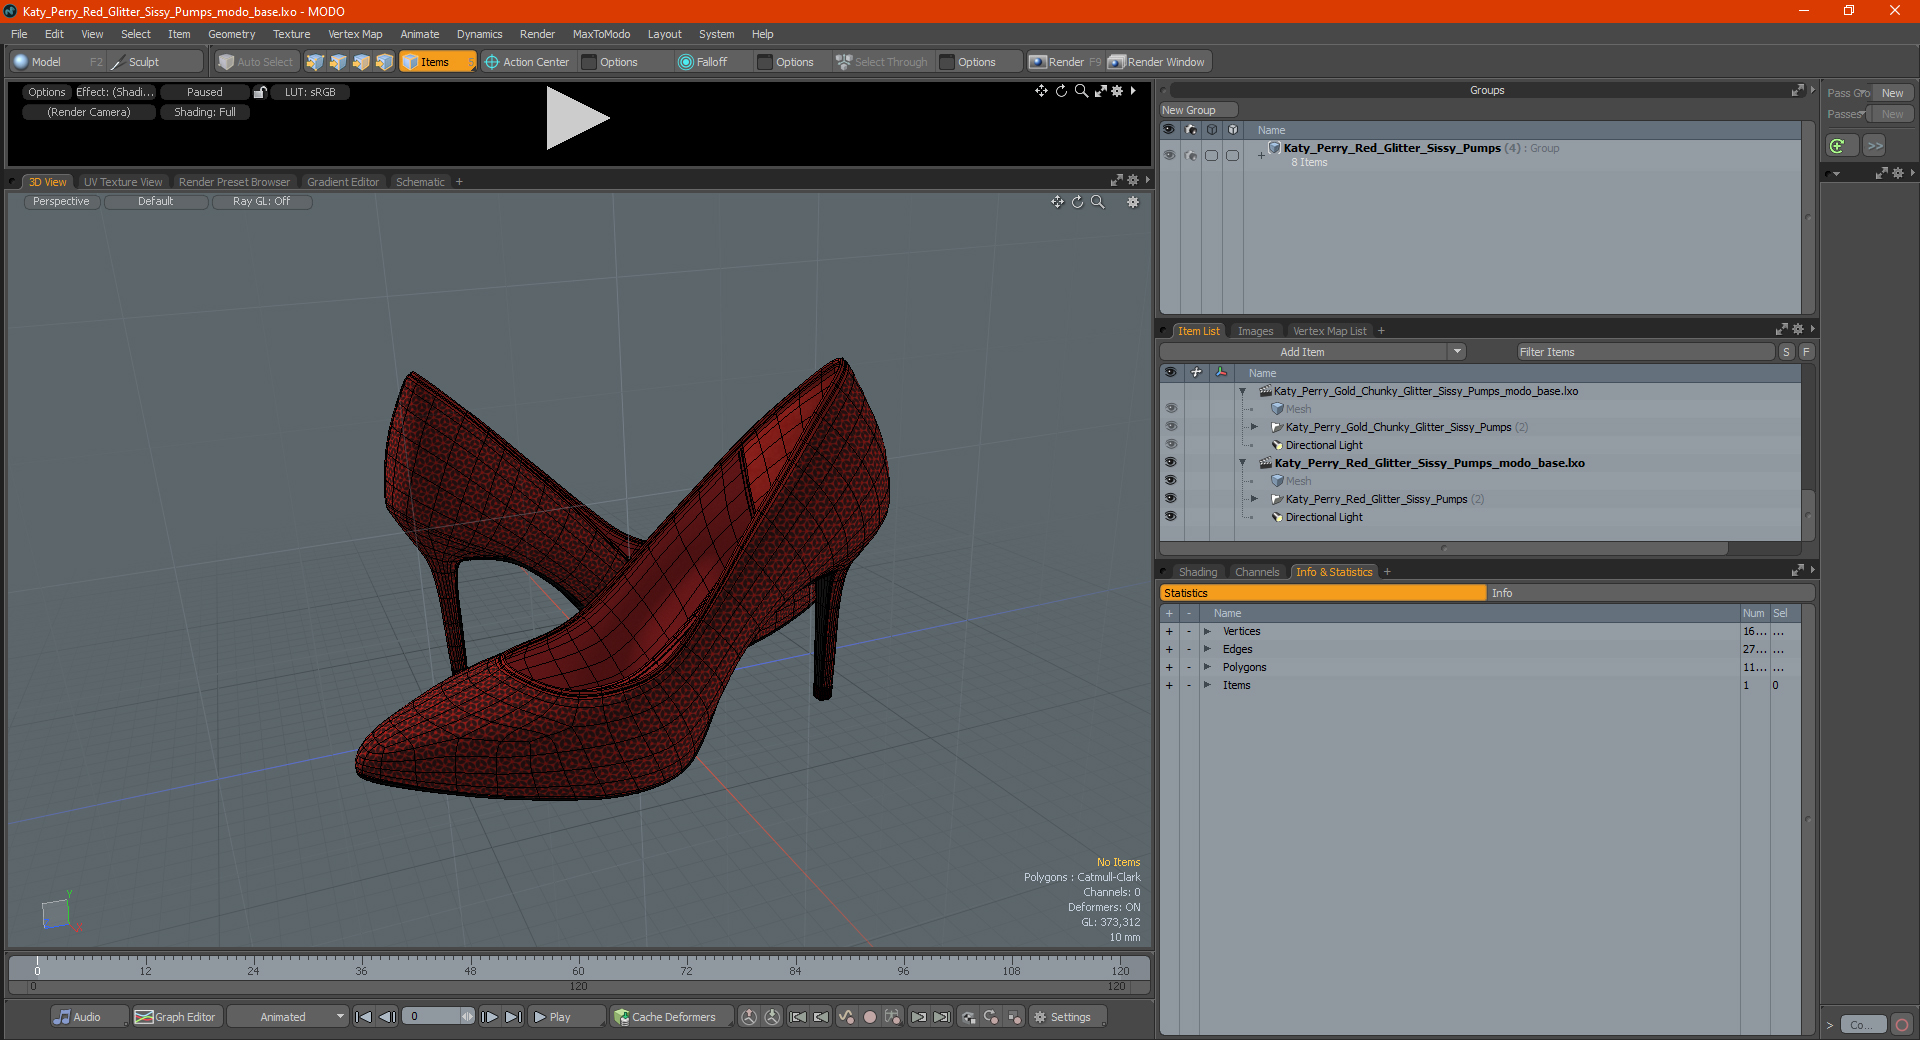Toggle eye for Gold scene Mesh row
Image resolution: width=1920 pixels, height=1040 pixels.
click(1170, 409)
